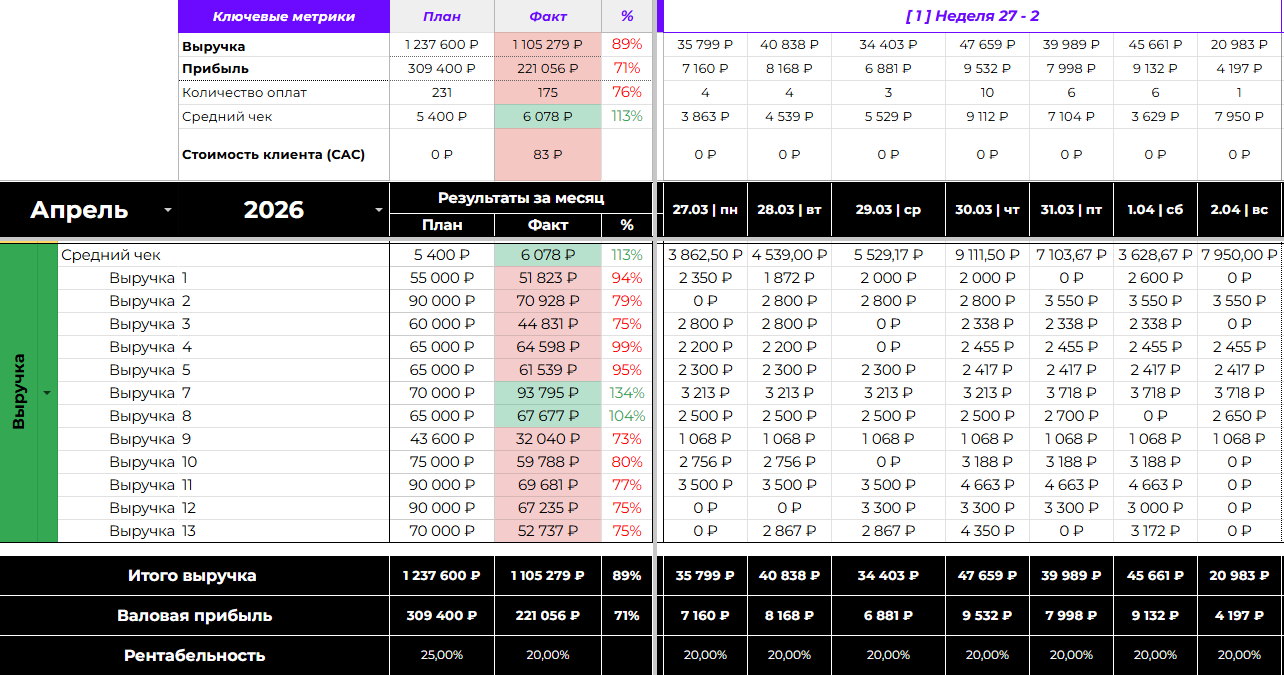Select the '1.04 | сб' date column header
This screenshot has height=675, width=1284.
(1155, 210)
